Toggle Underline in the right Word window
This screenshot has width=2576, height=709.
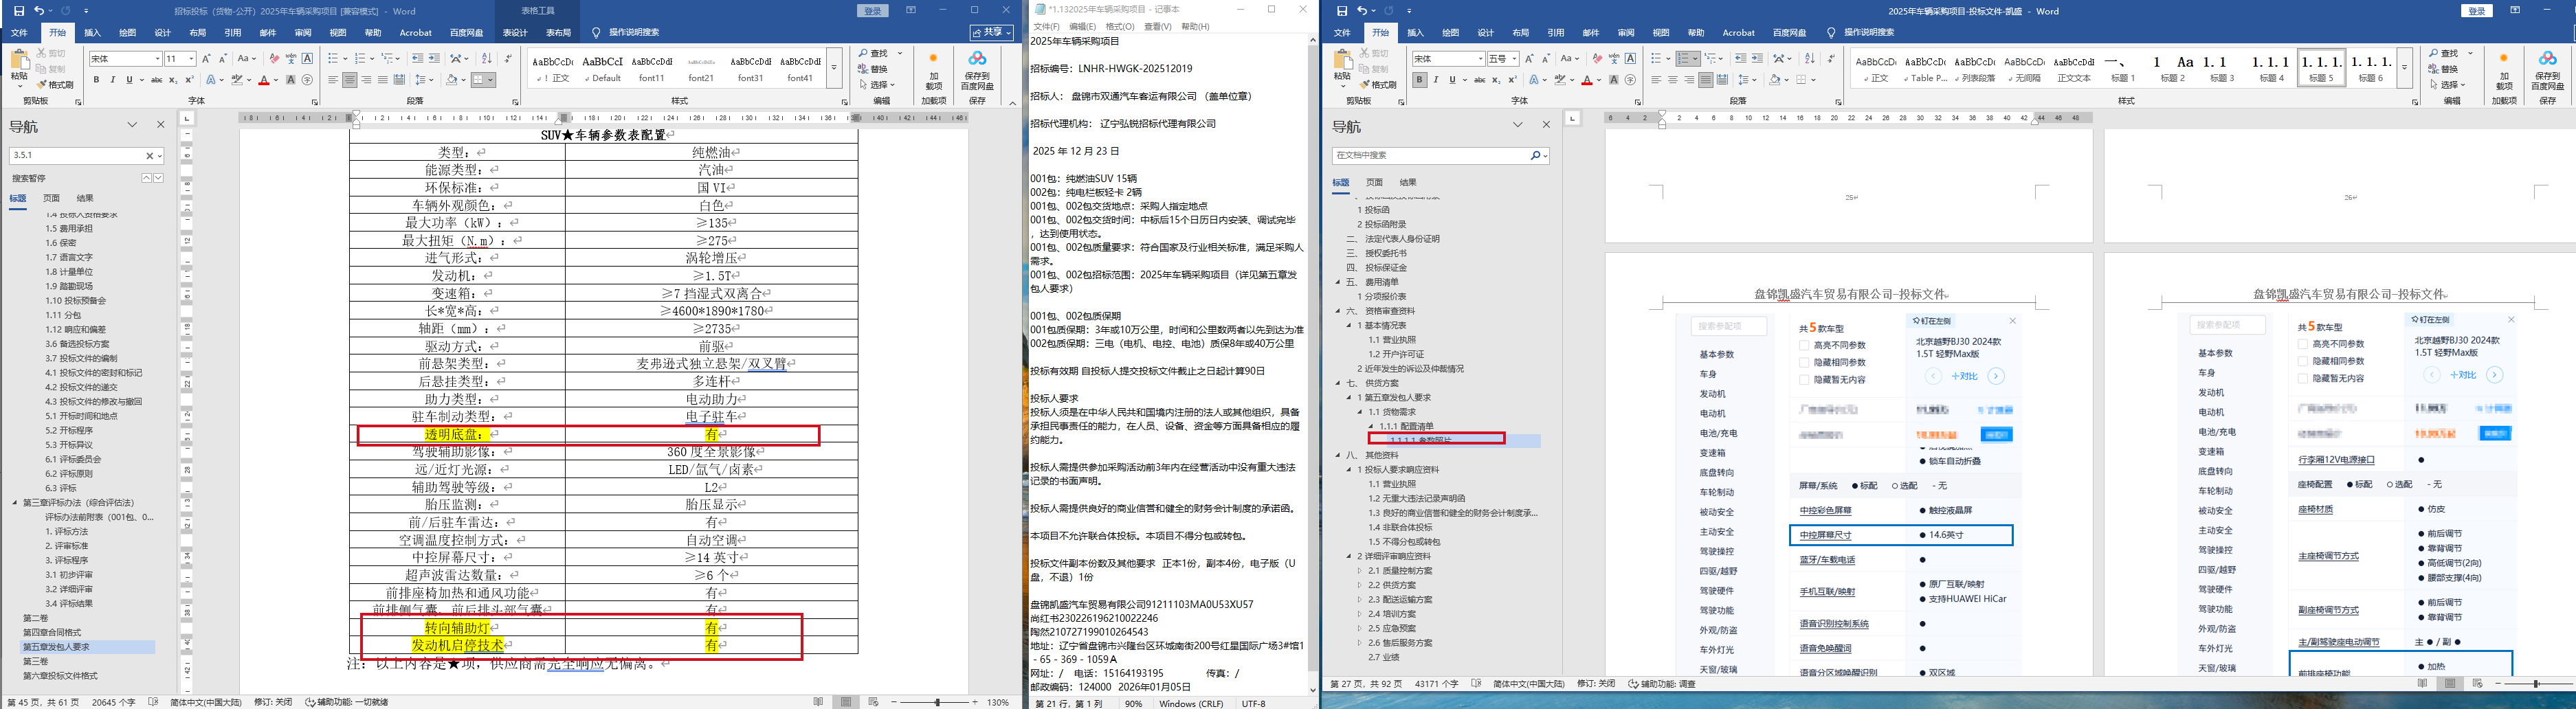coord(1452,80)
